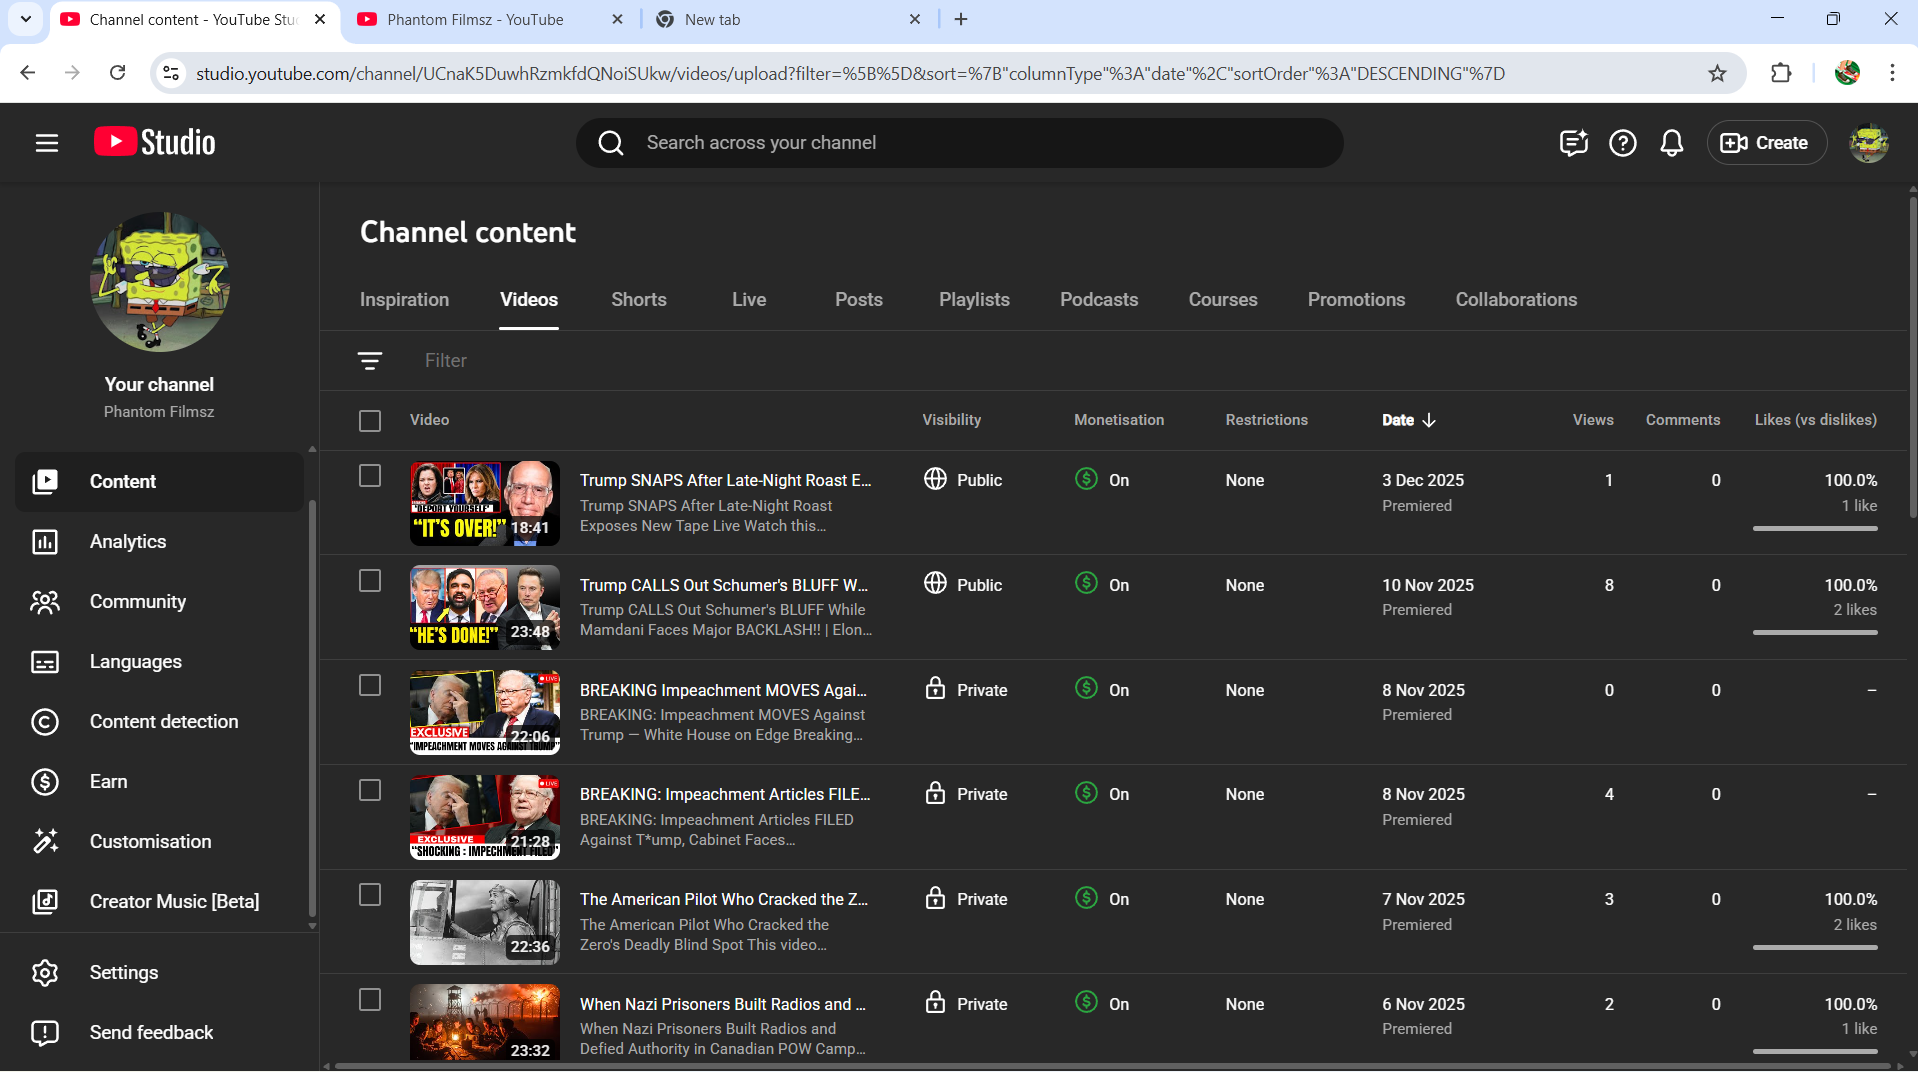This screenshot has width=1918, height=1072.
Task: Switch to the Playlists tab
Action: point(973,299)
